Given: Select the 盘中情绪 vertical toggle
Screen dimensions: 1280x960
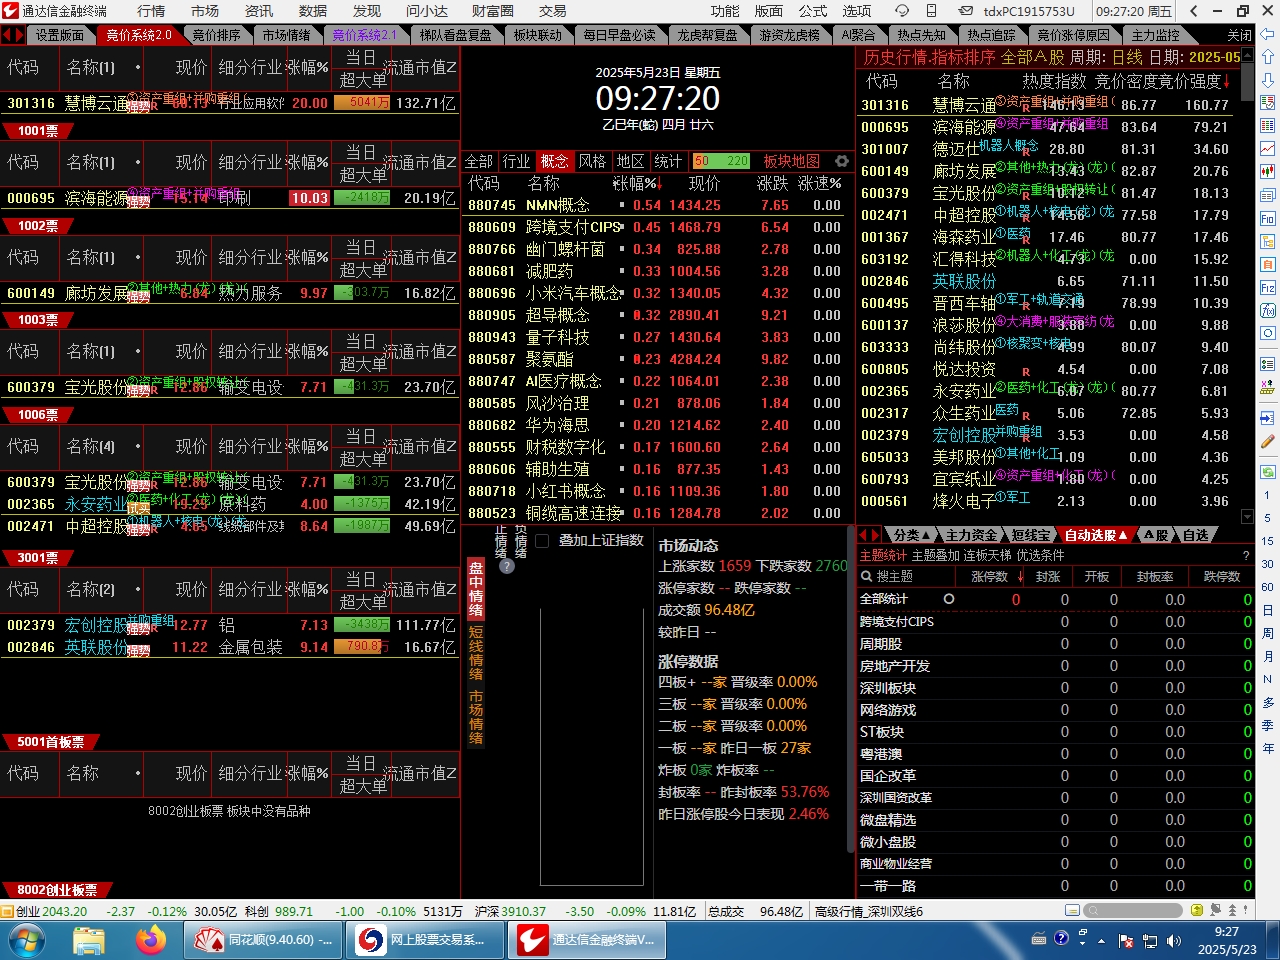Looking at the screenshot, I should pyautogui.click(x=476, y=589).
